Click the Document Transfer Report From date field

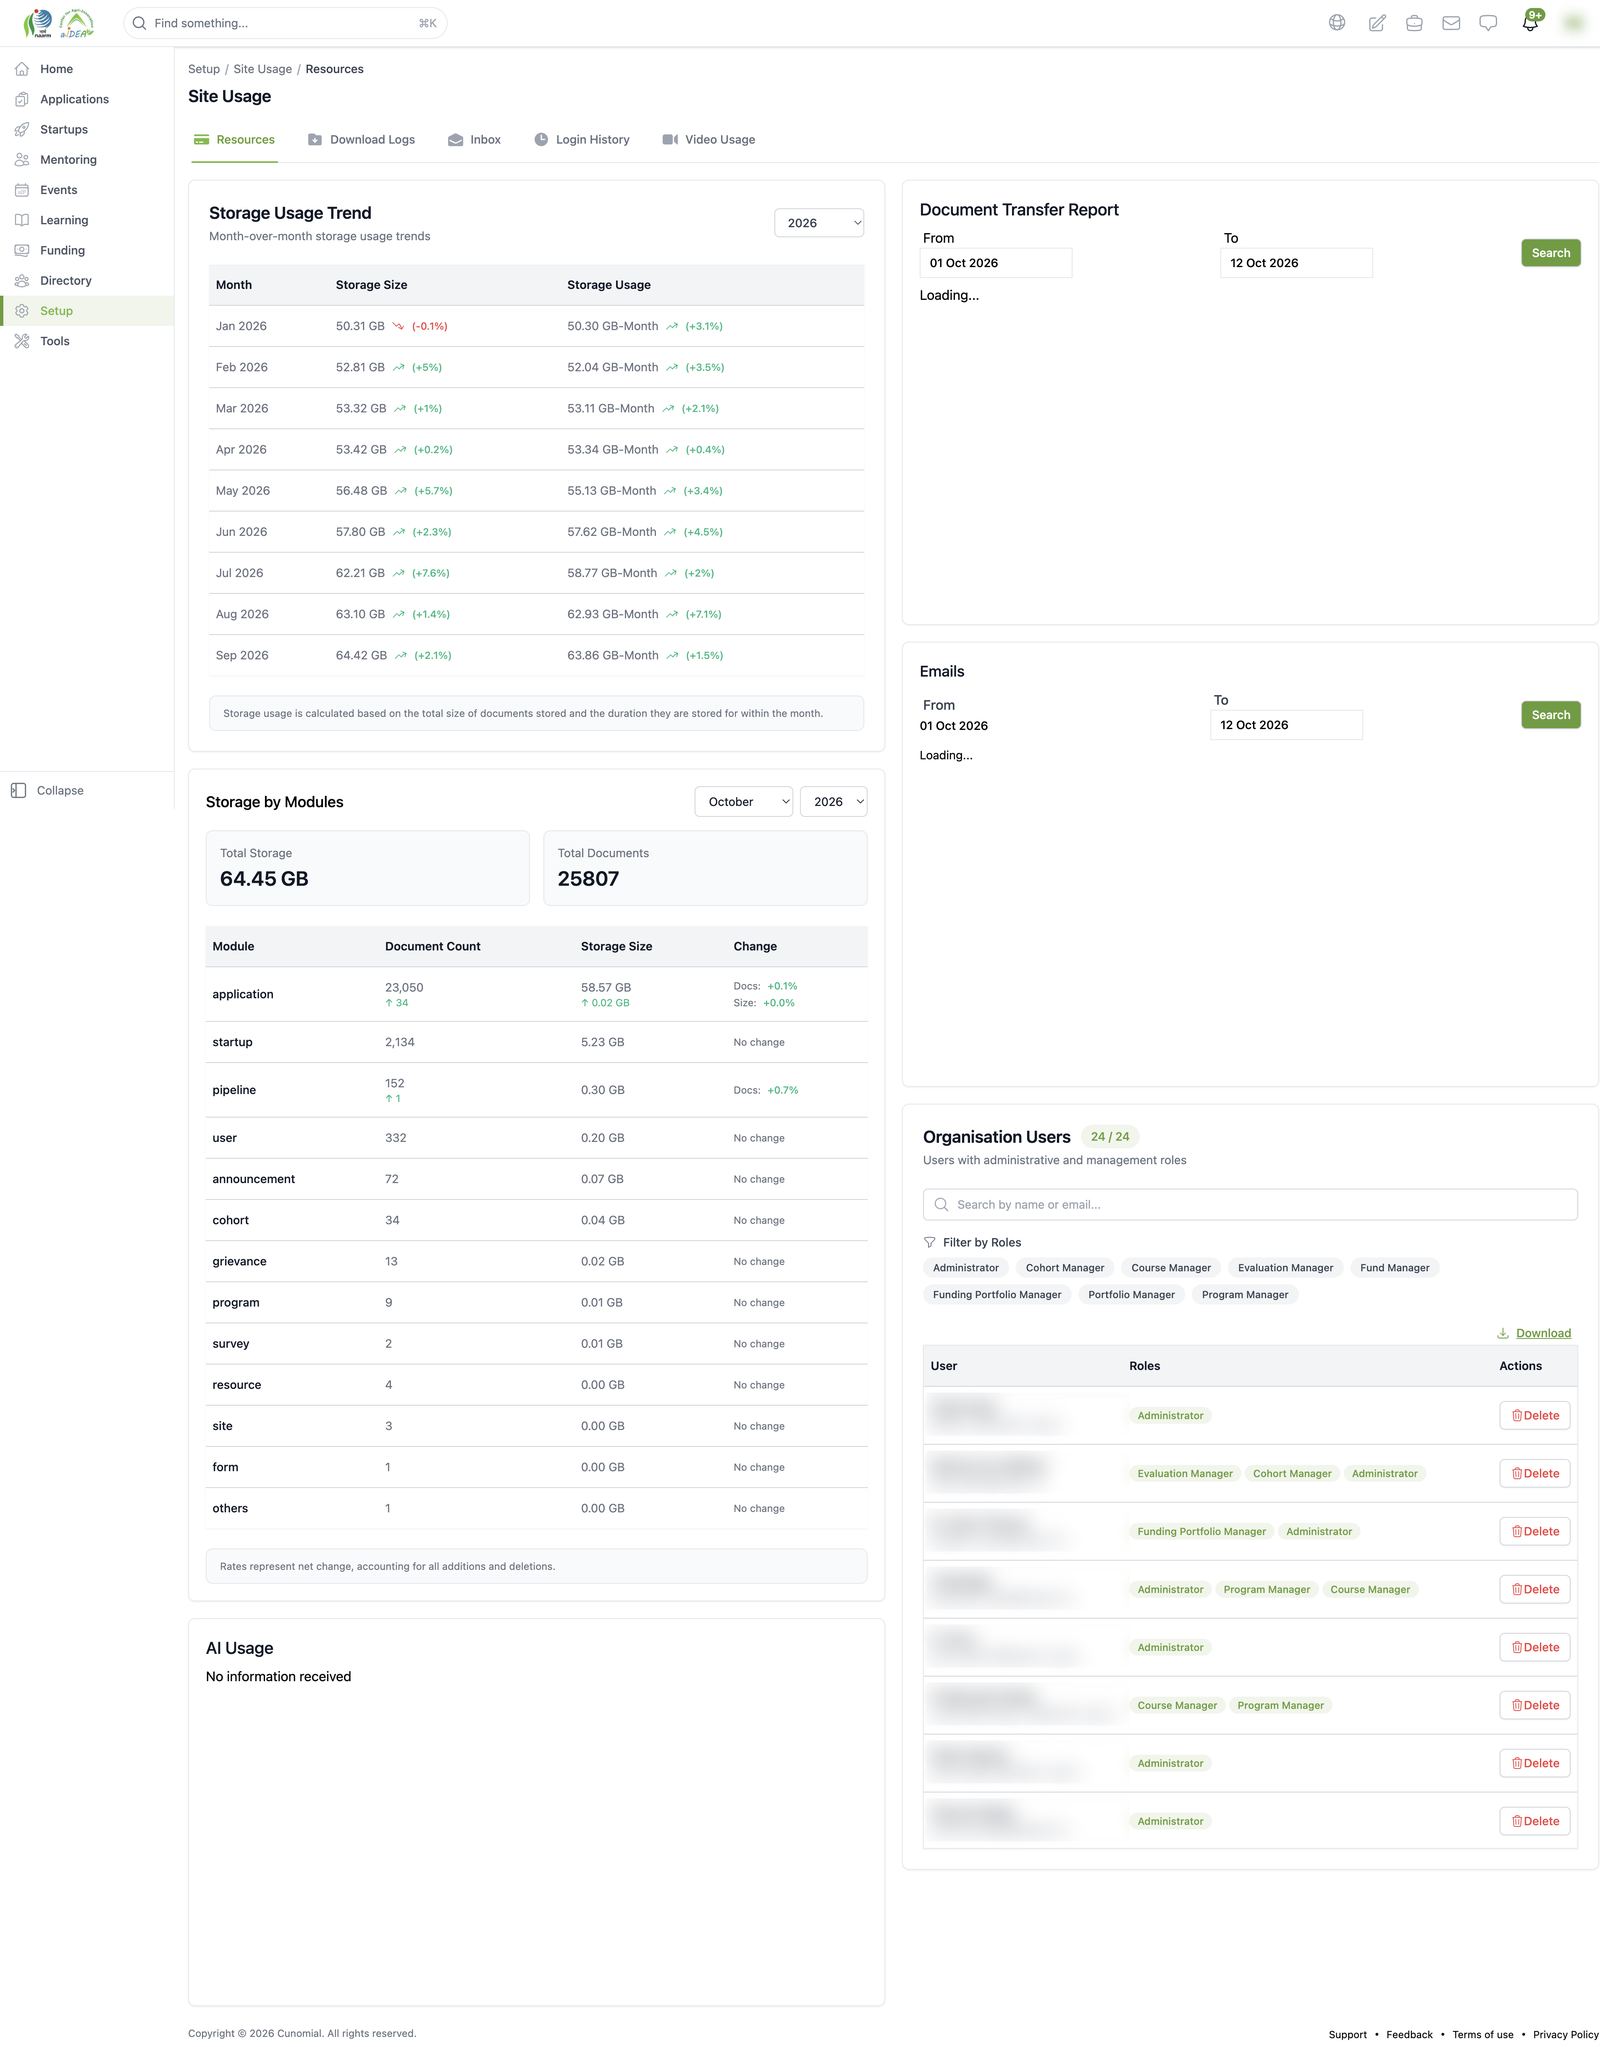point(996,263)
